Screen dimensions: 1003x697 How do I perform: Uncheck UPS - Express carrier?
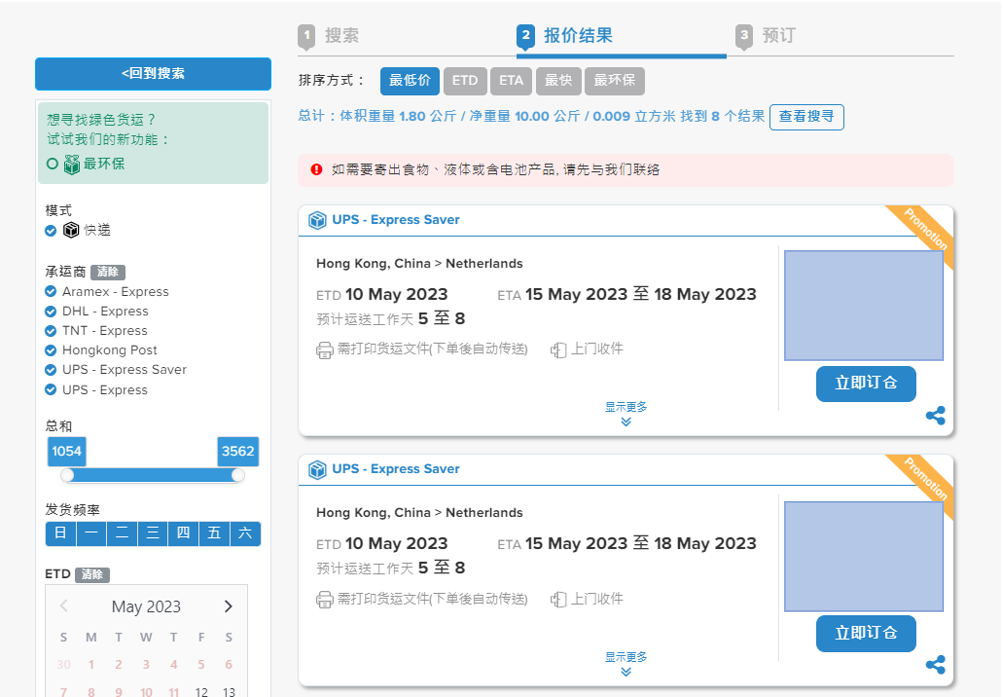pyautogui.click(x=51, y=390)
